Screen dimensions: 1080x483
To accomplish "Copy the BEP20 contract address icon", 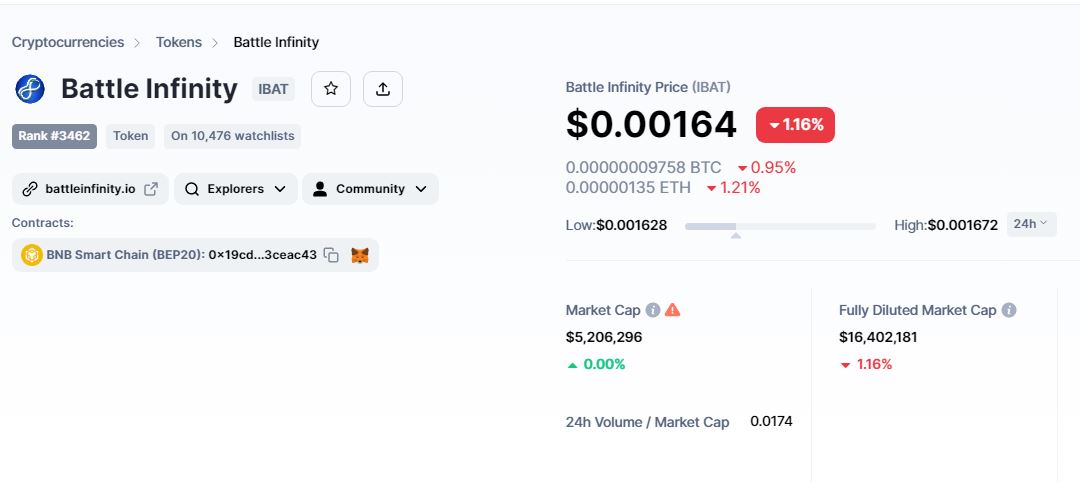I will tap(331, 255).
